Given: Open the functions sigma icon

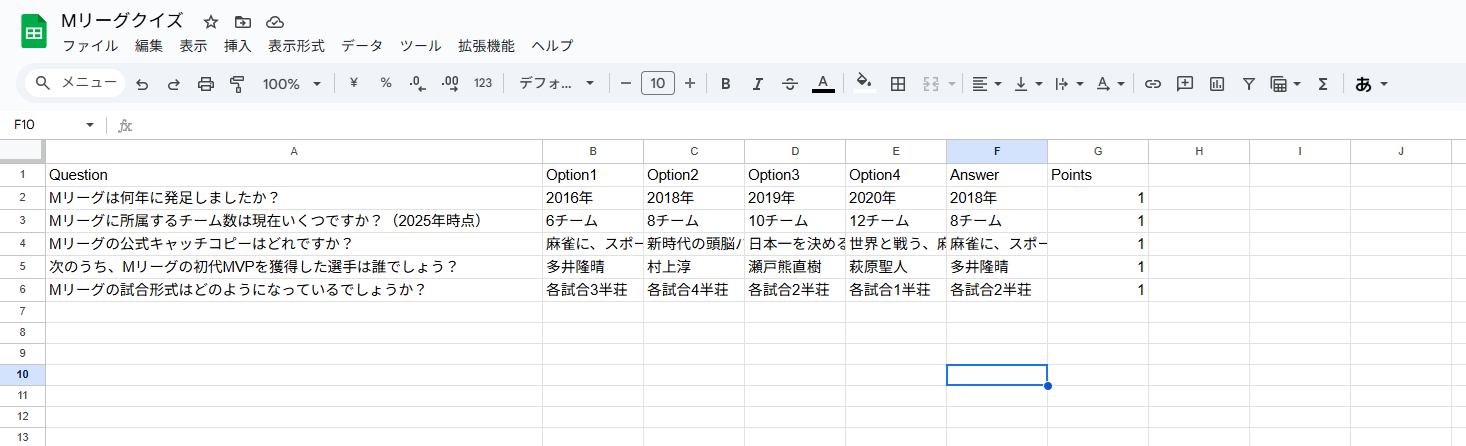Looking at the screenshot, I should pyautogui.click(x=1323, y=84).
